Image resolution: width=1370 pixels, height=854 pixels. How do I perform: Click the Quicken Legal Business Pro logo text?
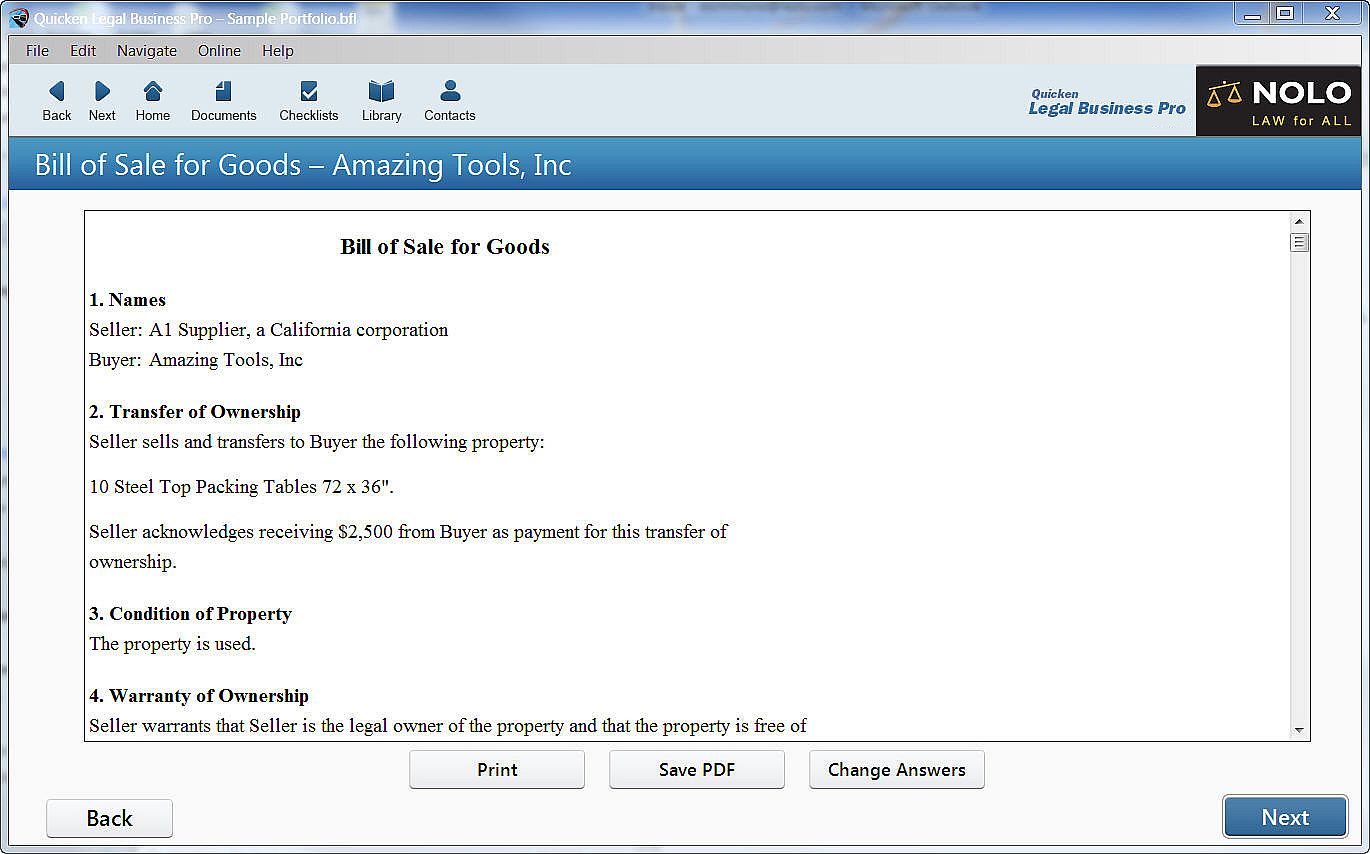pos(1107,102)
